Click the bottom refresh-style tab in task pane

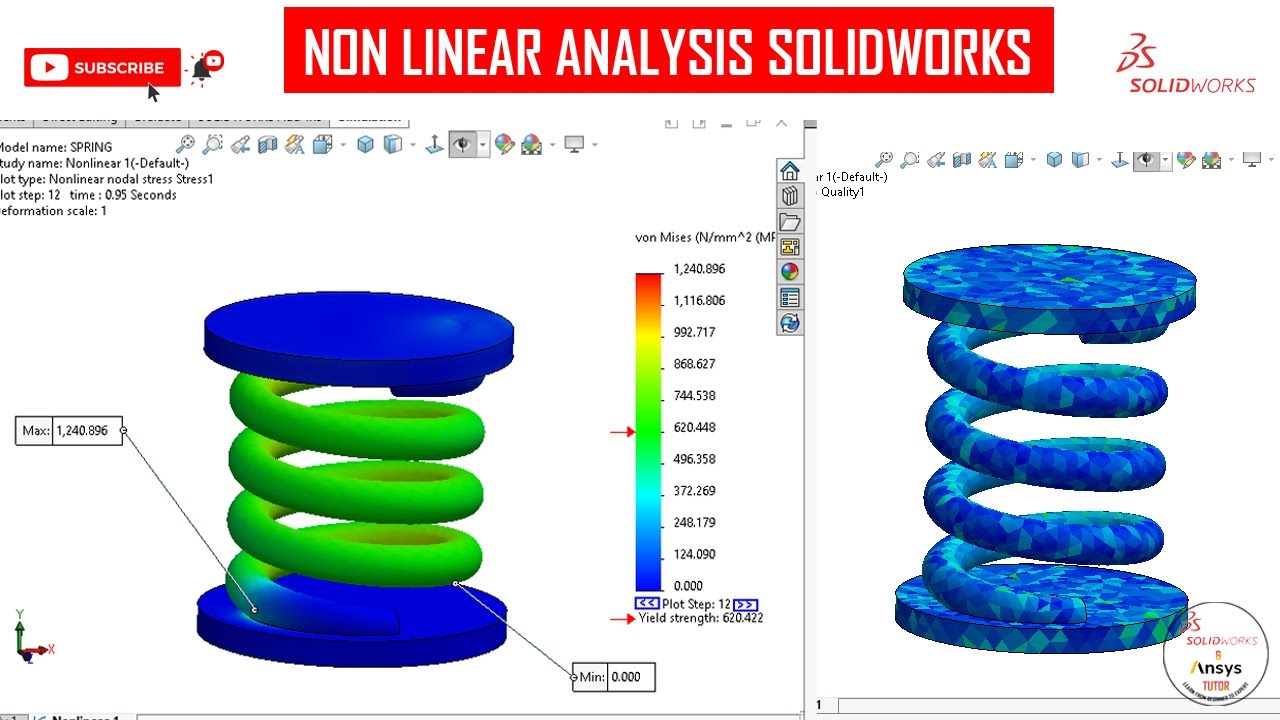point(790,323)
